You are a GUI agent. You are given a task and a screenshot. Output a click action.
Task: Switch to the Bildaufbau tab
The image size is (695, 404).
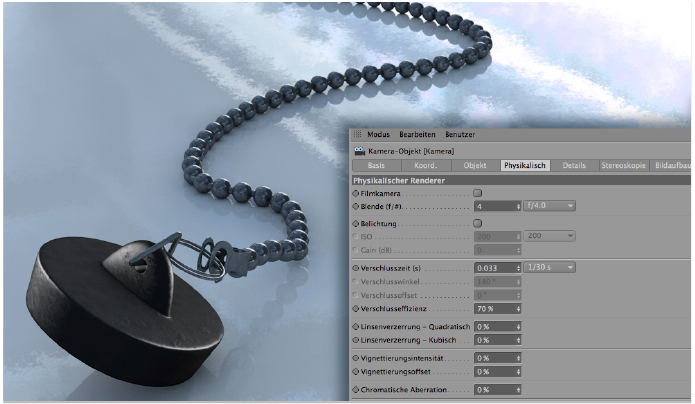670,165
